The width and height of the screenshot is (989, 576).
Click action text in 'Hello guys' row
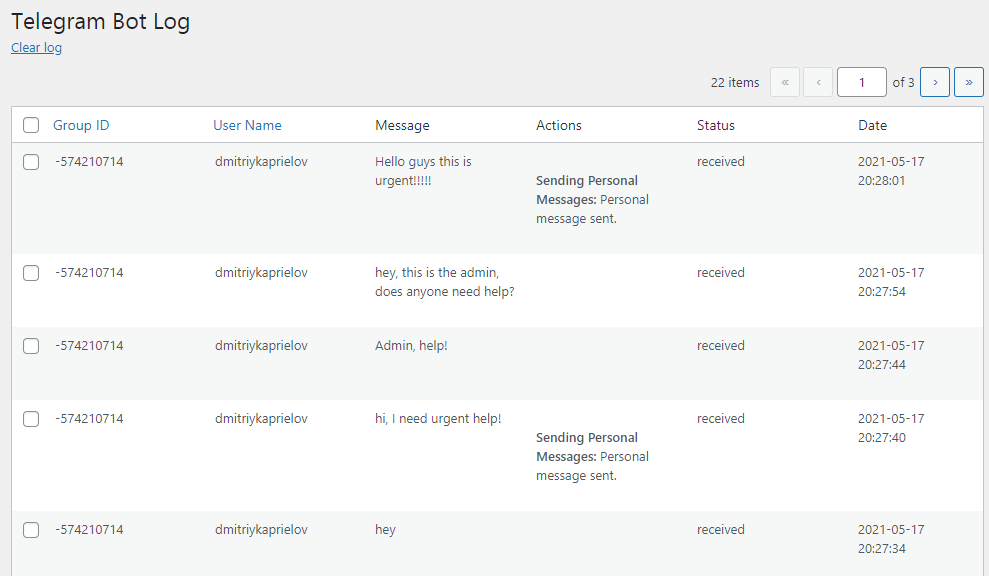[x=592, y=199]
